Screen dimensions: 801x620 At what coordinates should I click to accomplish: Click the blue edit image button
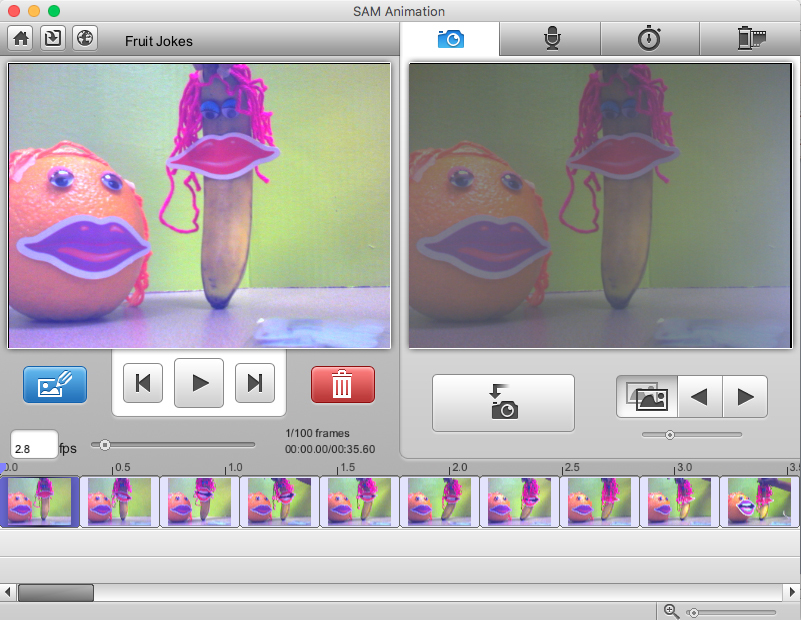click(55, 385)
